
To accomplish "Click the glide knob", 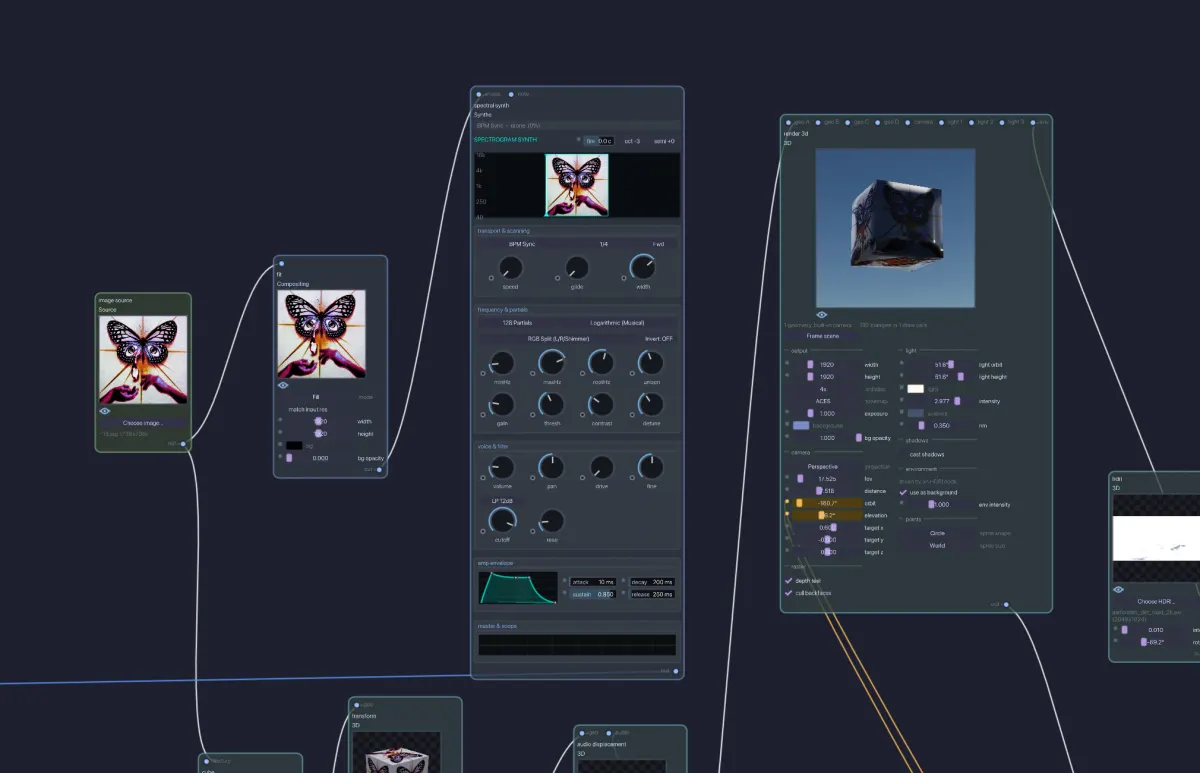I will [x=577, y=268].
